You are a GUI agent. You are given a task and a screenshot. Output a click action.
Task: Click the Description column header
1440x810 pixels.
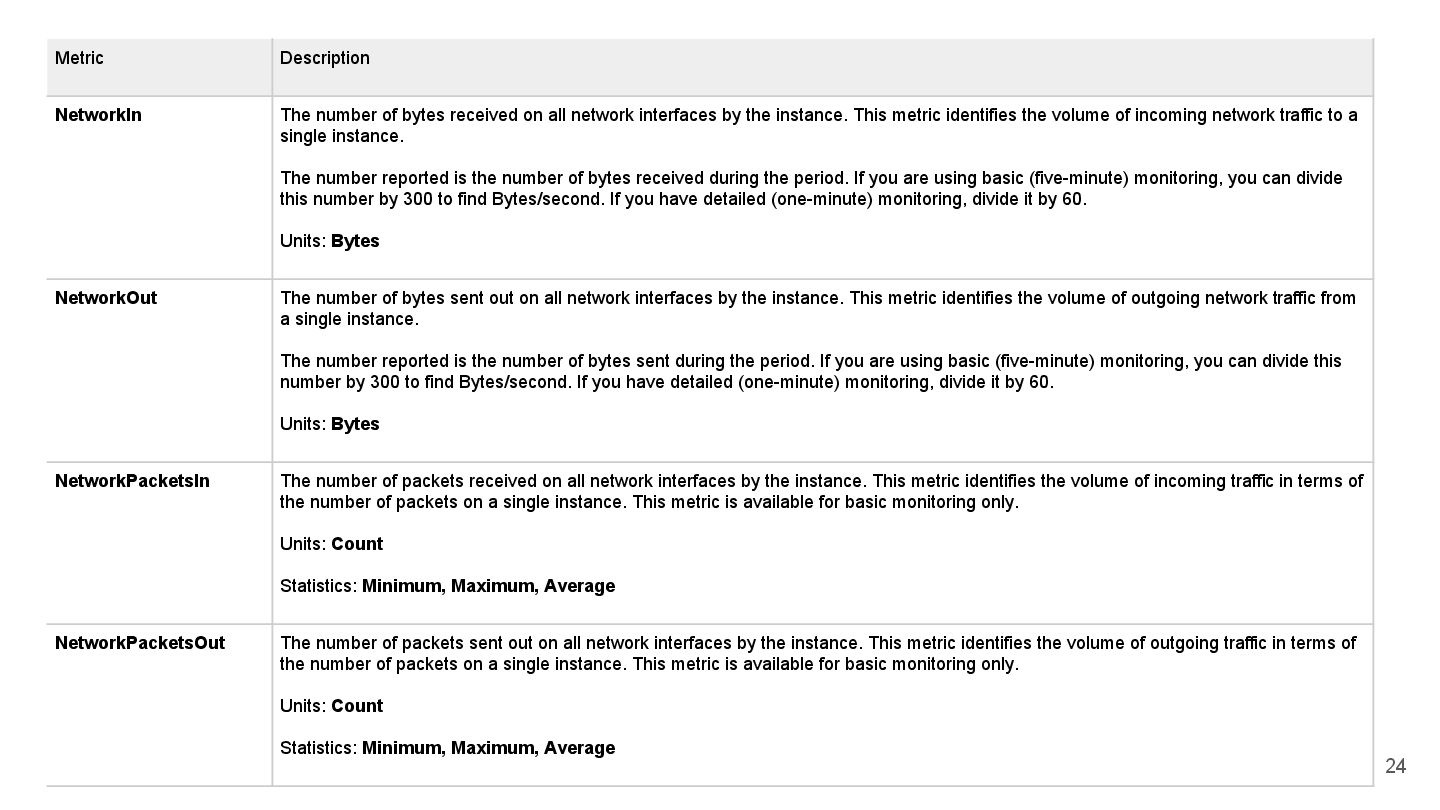coord(325,58)
